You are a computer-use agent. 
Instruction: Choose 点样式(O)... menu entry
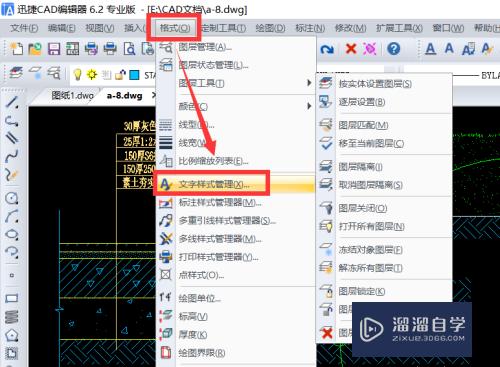235,275
